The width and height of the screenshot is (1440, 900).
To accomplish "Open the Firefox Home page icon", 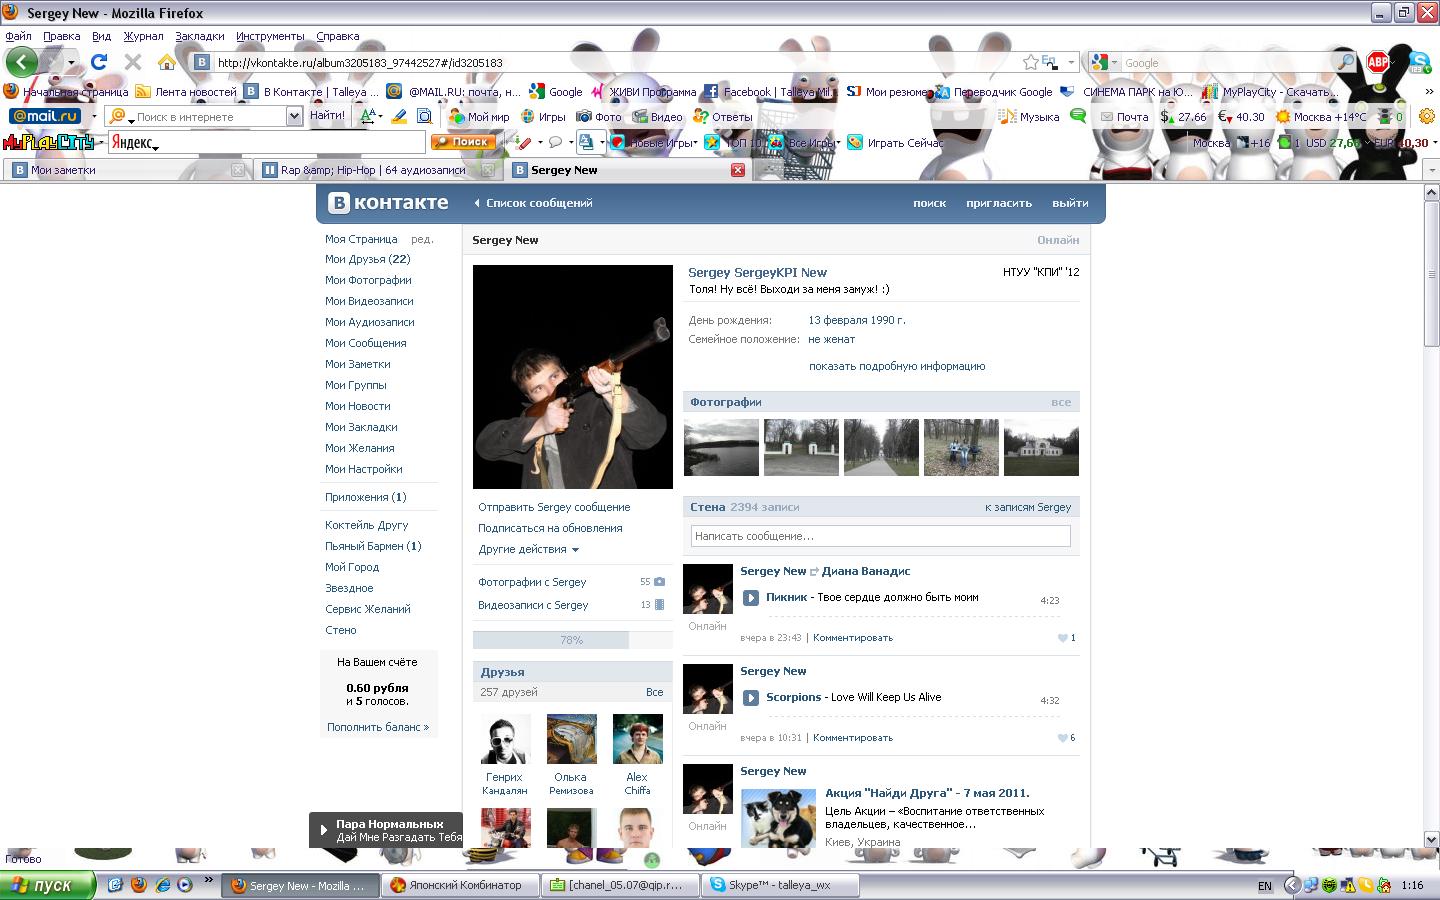I will click(167, 62).
